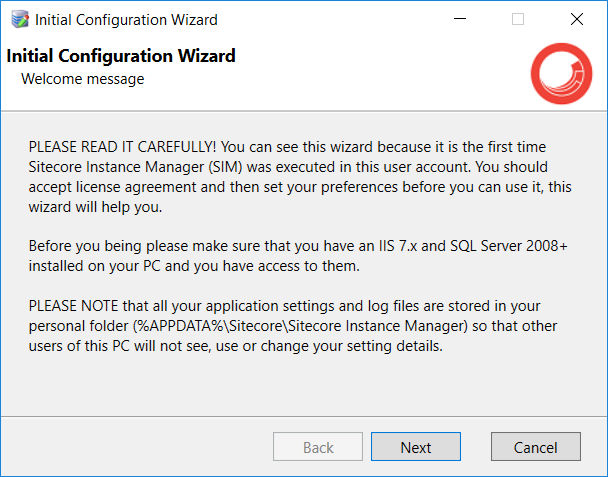The width and height of the screenshot is (608, 477).
Task: Click the PLEASE NOTE paragraph
Action: click(x=293, y=326)
